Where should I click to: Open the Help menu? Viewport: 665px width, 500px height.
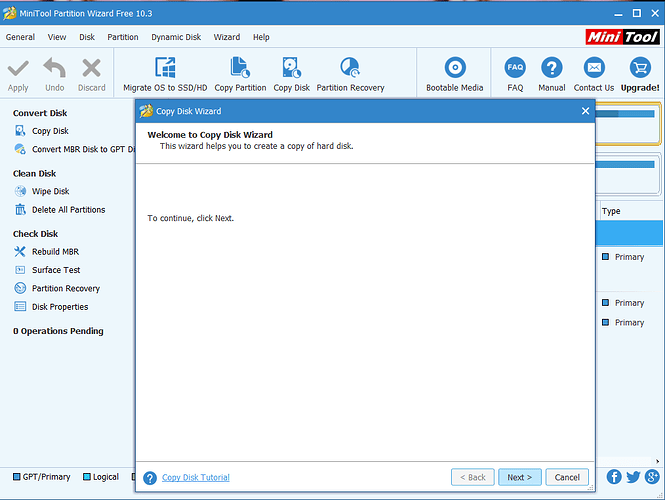tap(261, 37)
